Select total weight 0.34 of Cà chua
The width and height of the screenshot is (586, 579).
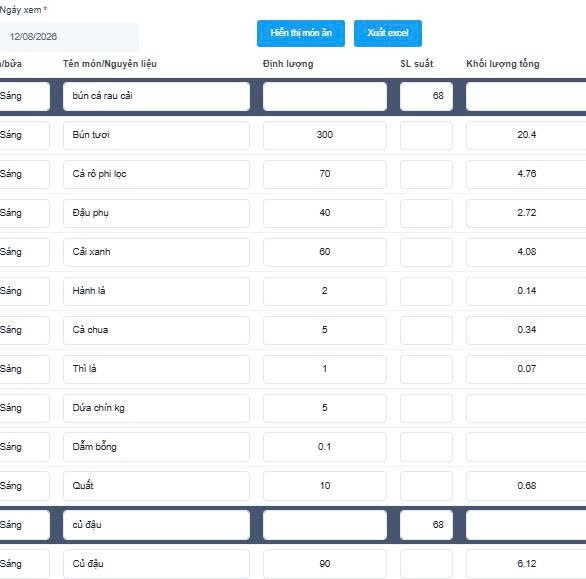(526, 330)
